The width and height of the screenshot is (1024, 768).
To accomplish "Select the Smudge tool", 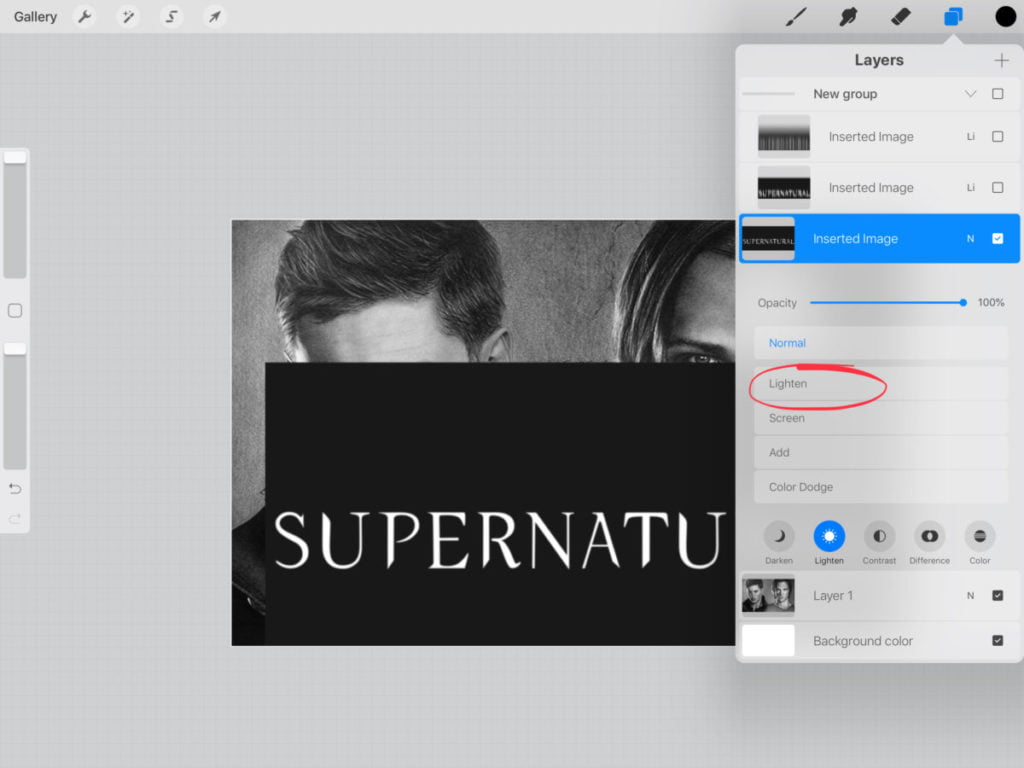I will [x=849, y=17].
